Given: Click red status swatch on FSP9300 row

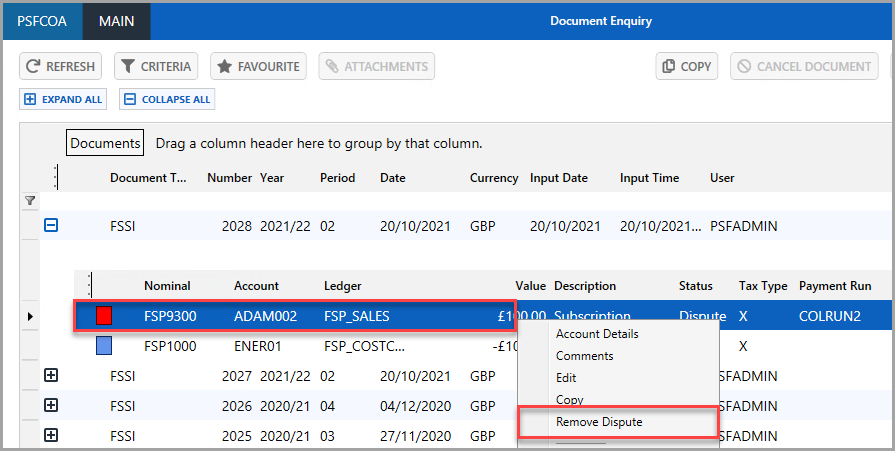Looking at the screenshot, I should (104, 316).
